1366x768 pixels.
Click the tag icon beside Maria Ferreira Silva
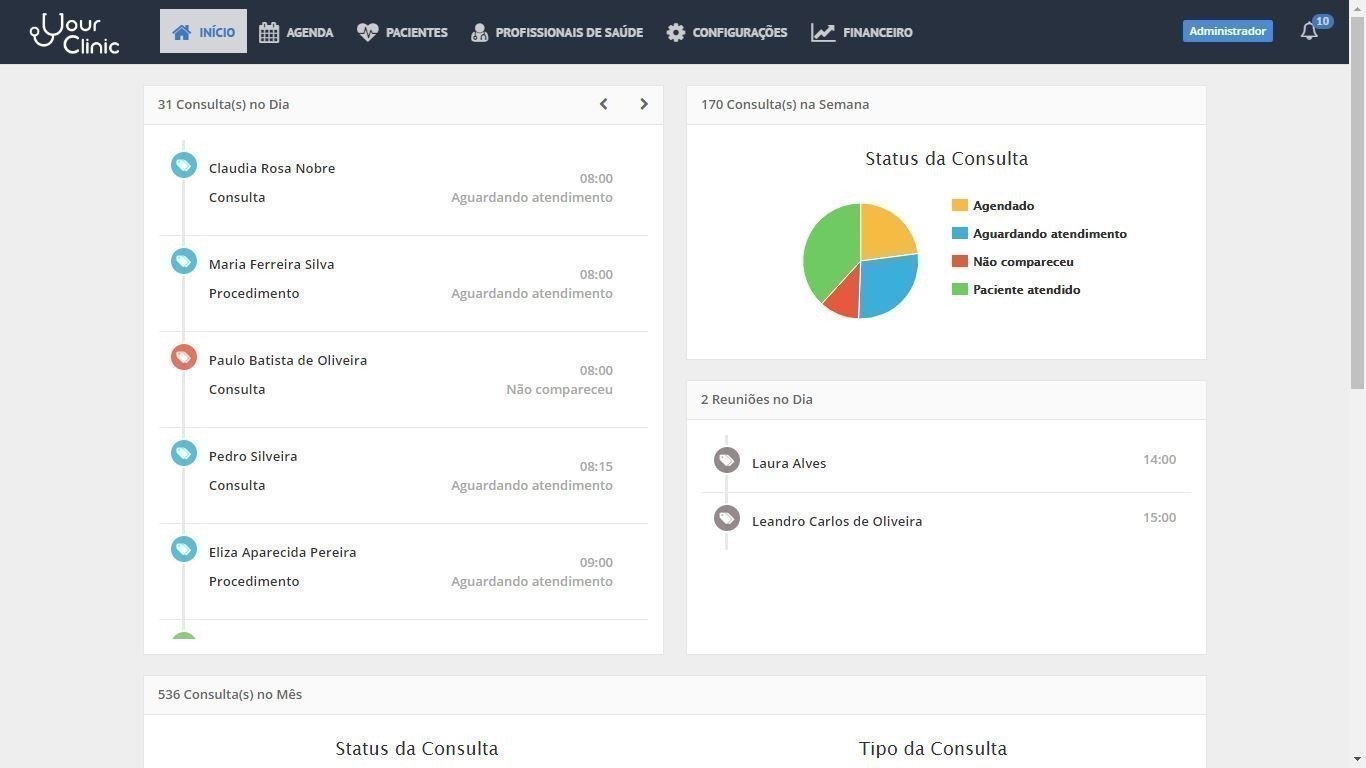183,261
